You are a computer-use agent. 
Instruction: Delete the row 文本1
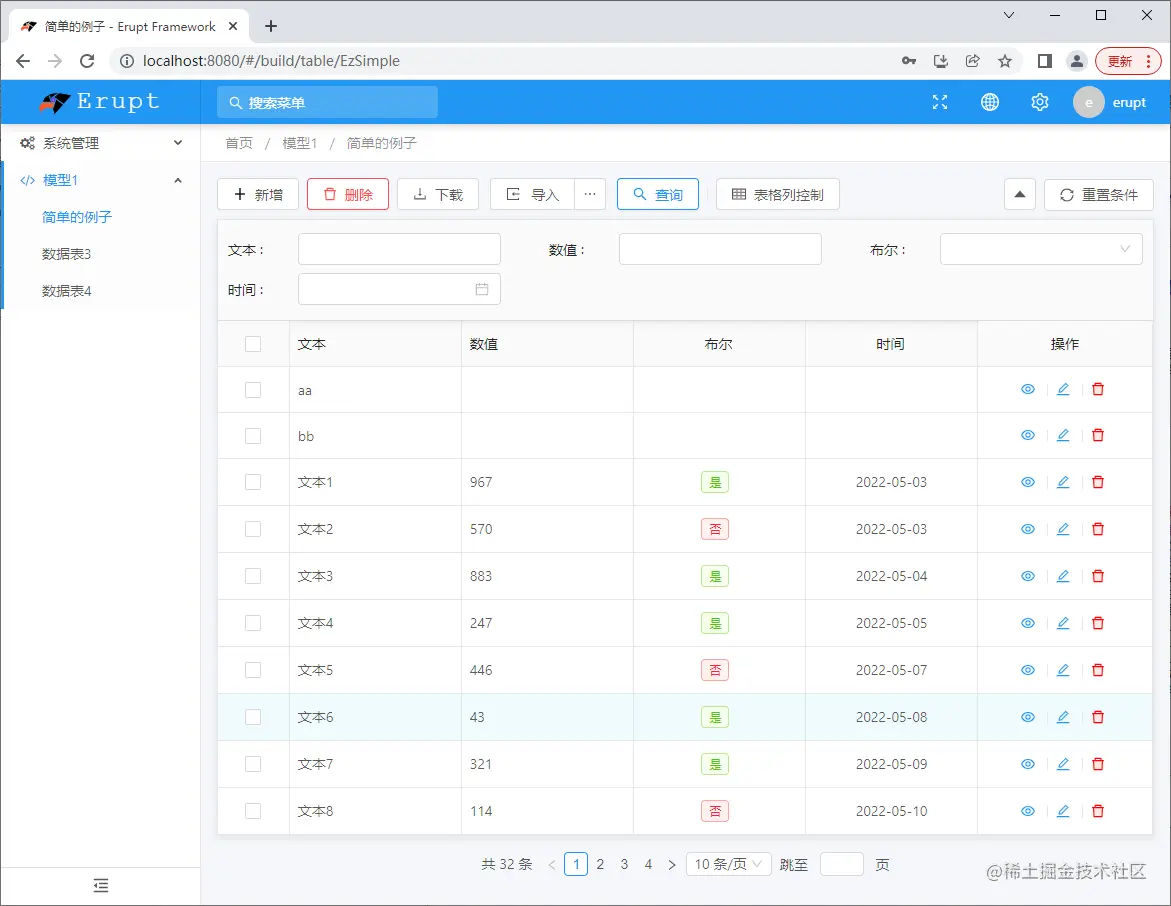[x=1098, y=482]
